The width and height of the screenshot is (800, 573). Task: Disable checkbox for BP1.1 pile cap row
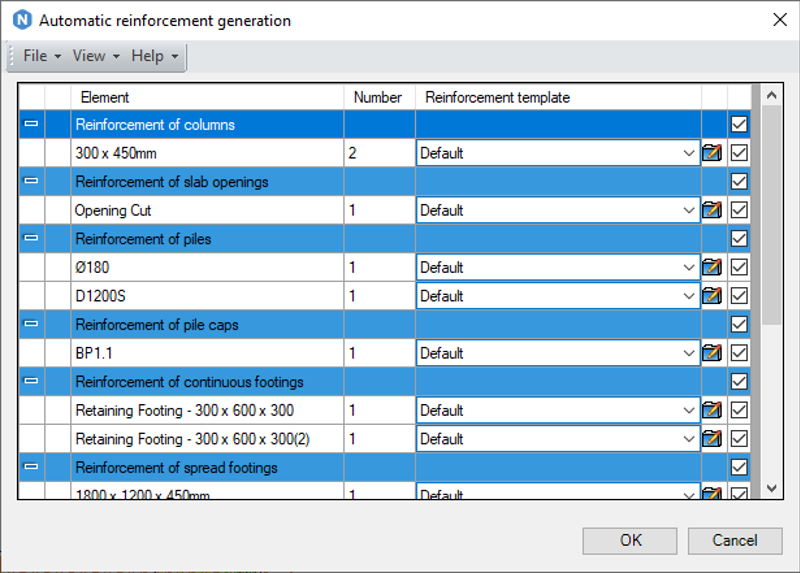(739, 353)
